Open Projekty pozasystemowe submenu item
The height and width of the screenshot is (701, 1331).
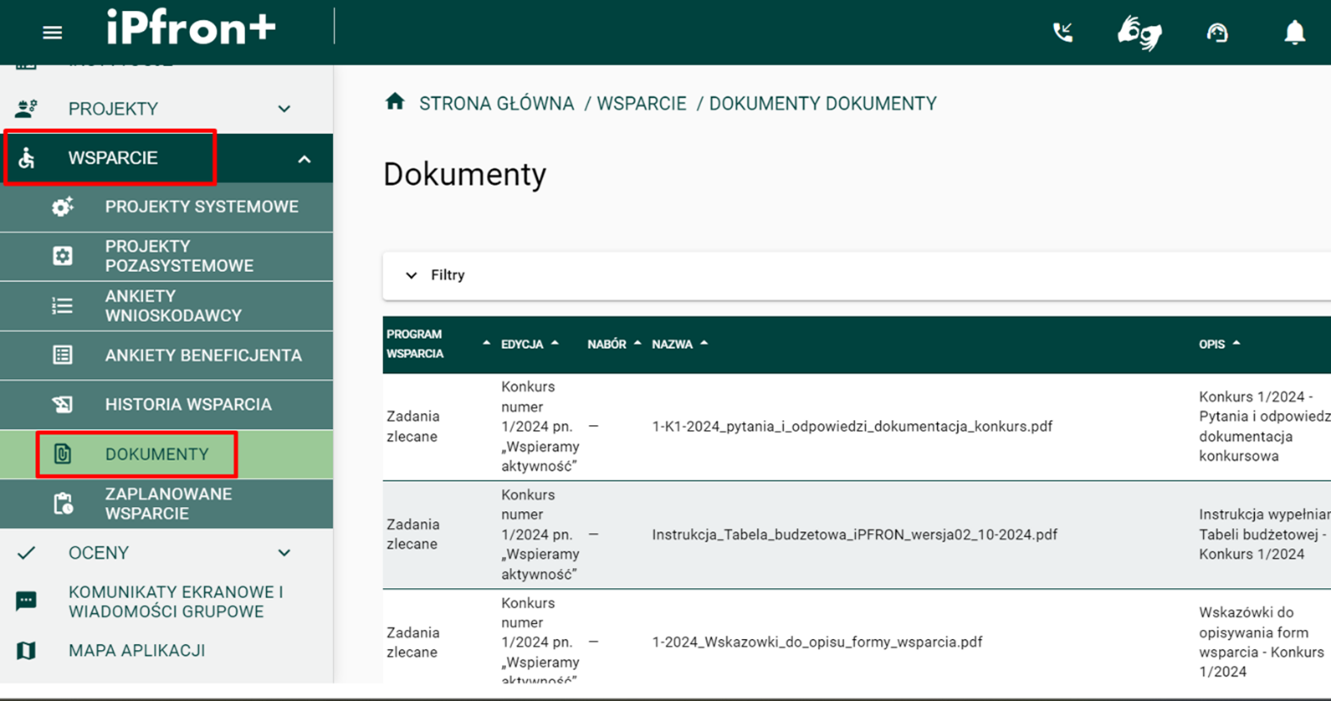[x=166, y=256]
